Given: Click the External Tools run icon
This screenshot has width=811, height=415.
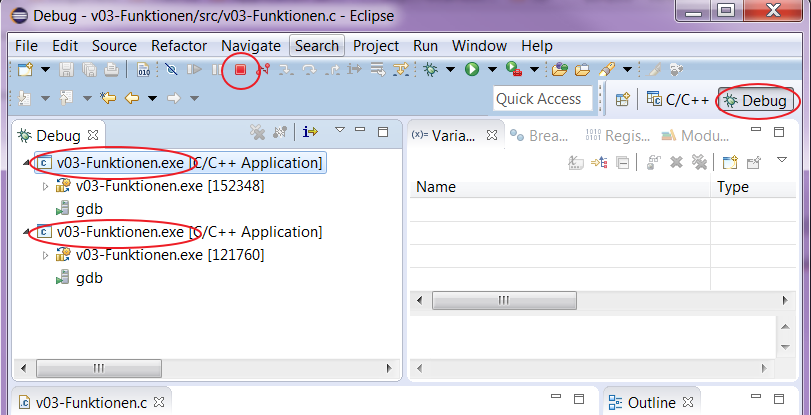Looking at the screenshot, I should click(514, 69).
